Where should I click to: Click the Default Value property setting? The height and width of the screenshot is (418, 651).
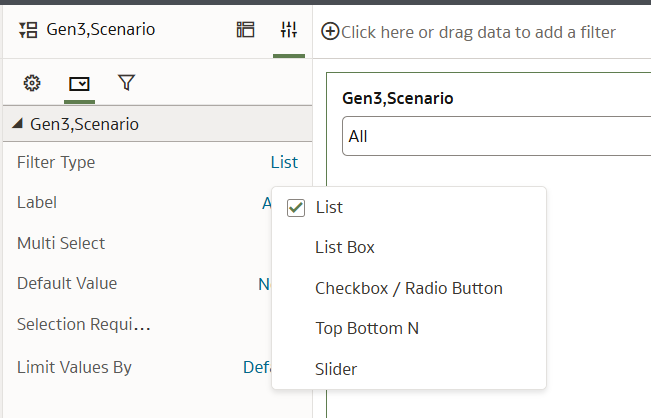click(x=264, y=284)
